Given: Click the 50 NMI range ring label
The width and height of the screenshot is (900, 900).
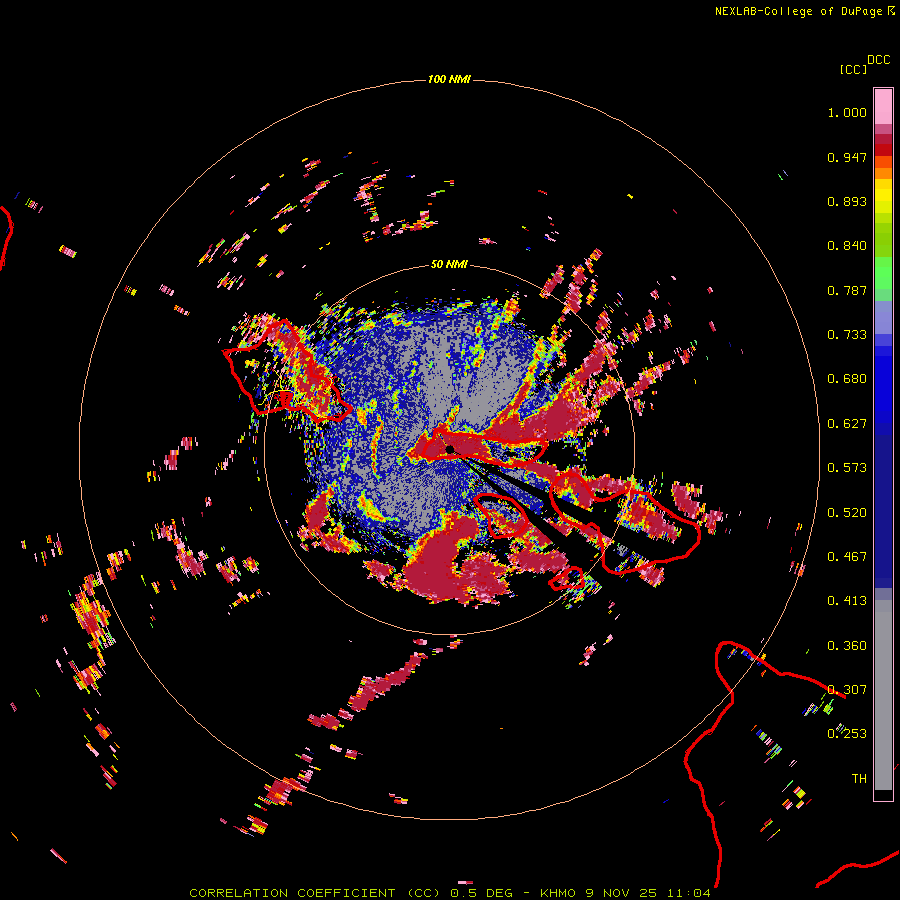Looking at the screenshot, I should pyautogui.click(x=449, y=265).
